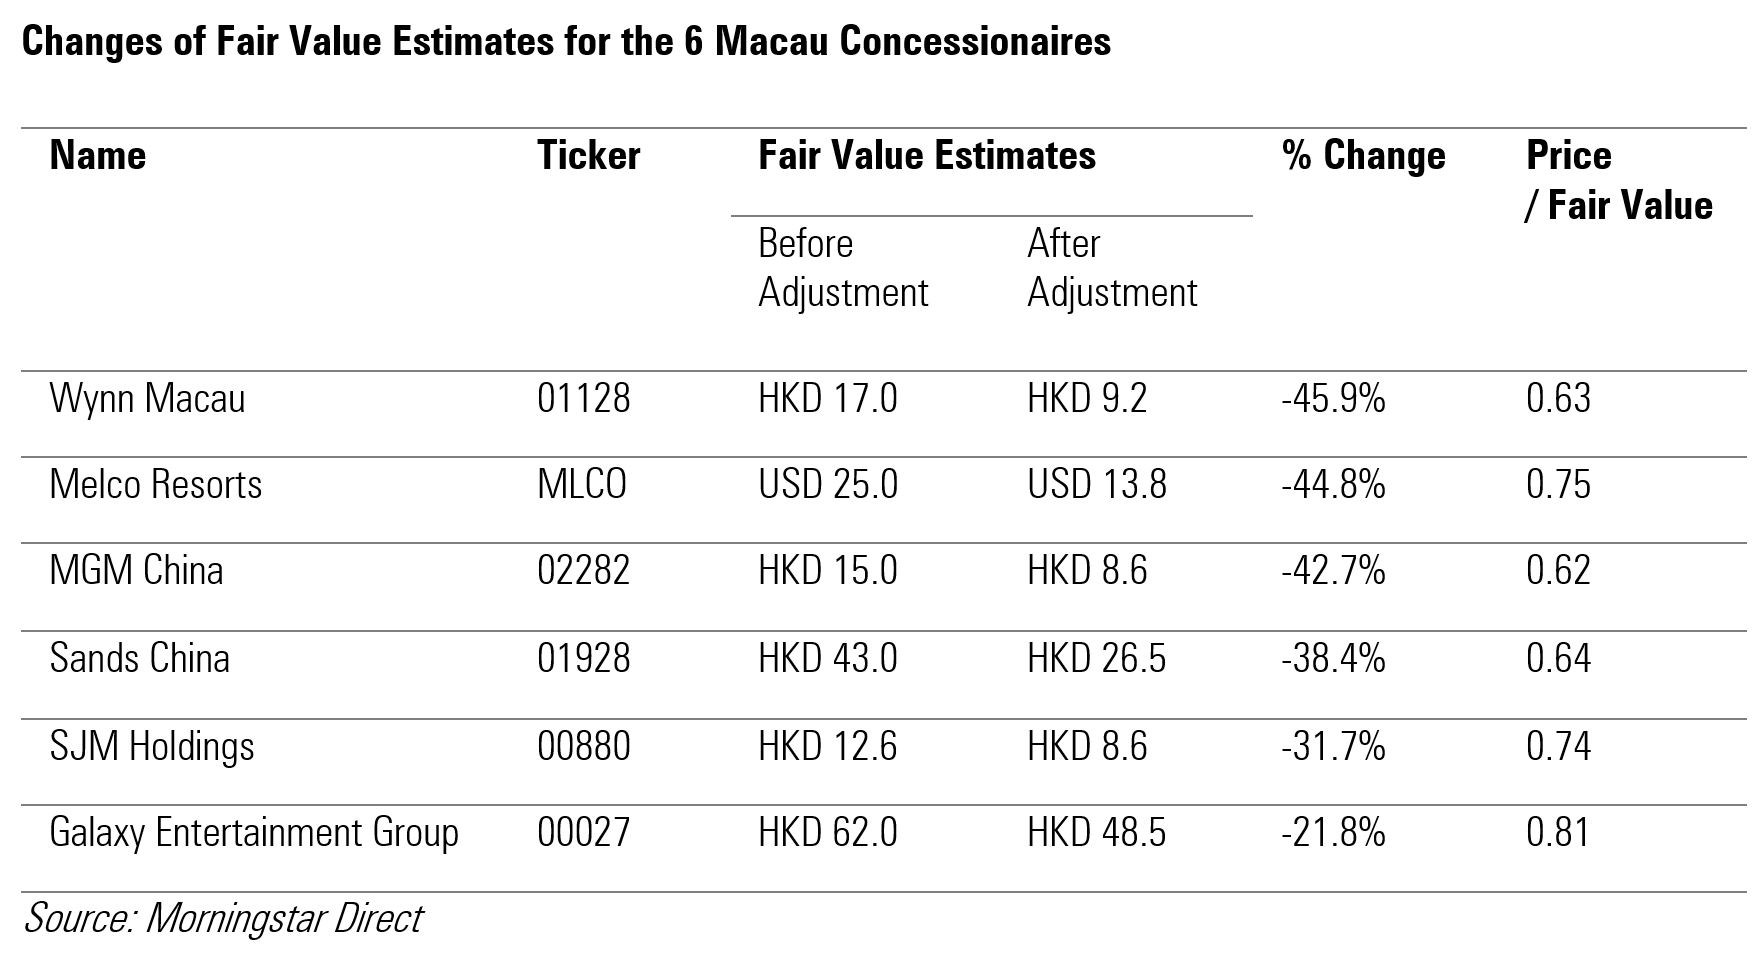Image resolution: width=1760 pixels, height=969 pixels.
Task: Click the Ticker column header
Action: [588, 156]
